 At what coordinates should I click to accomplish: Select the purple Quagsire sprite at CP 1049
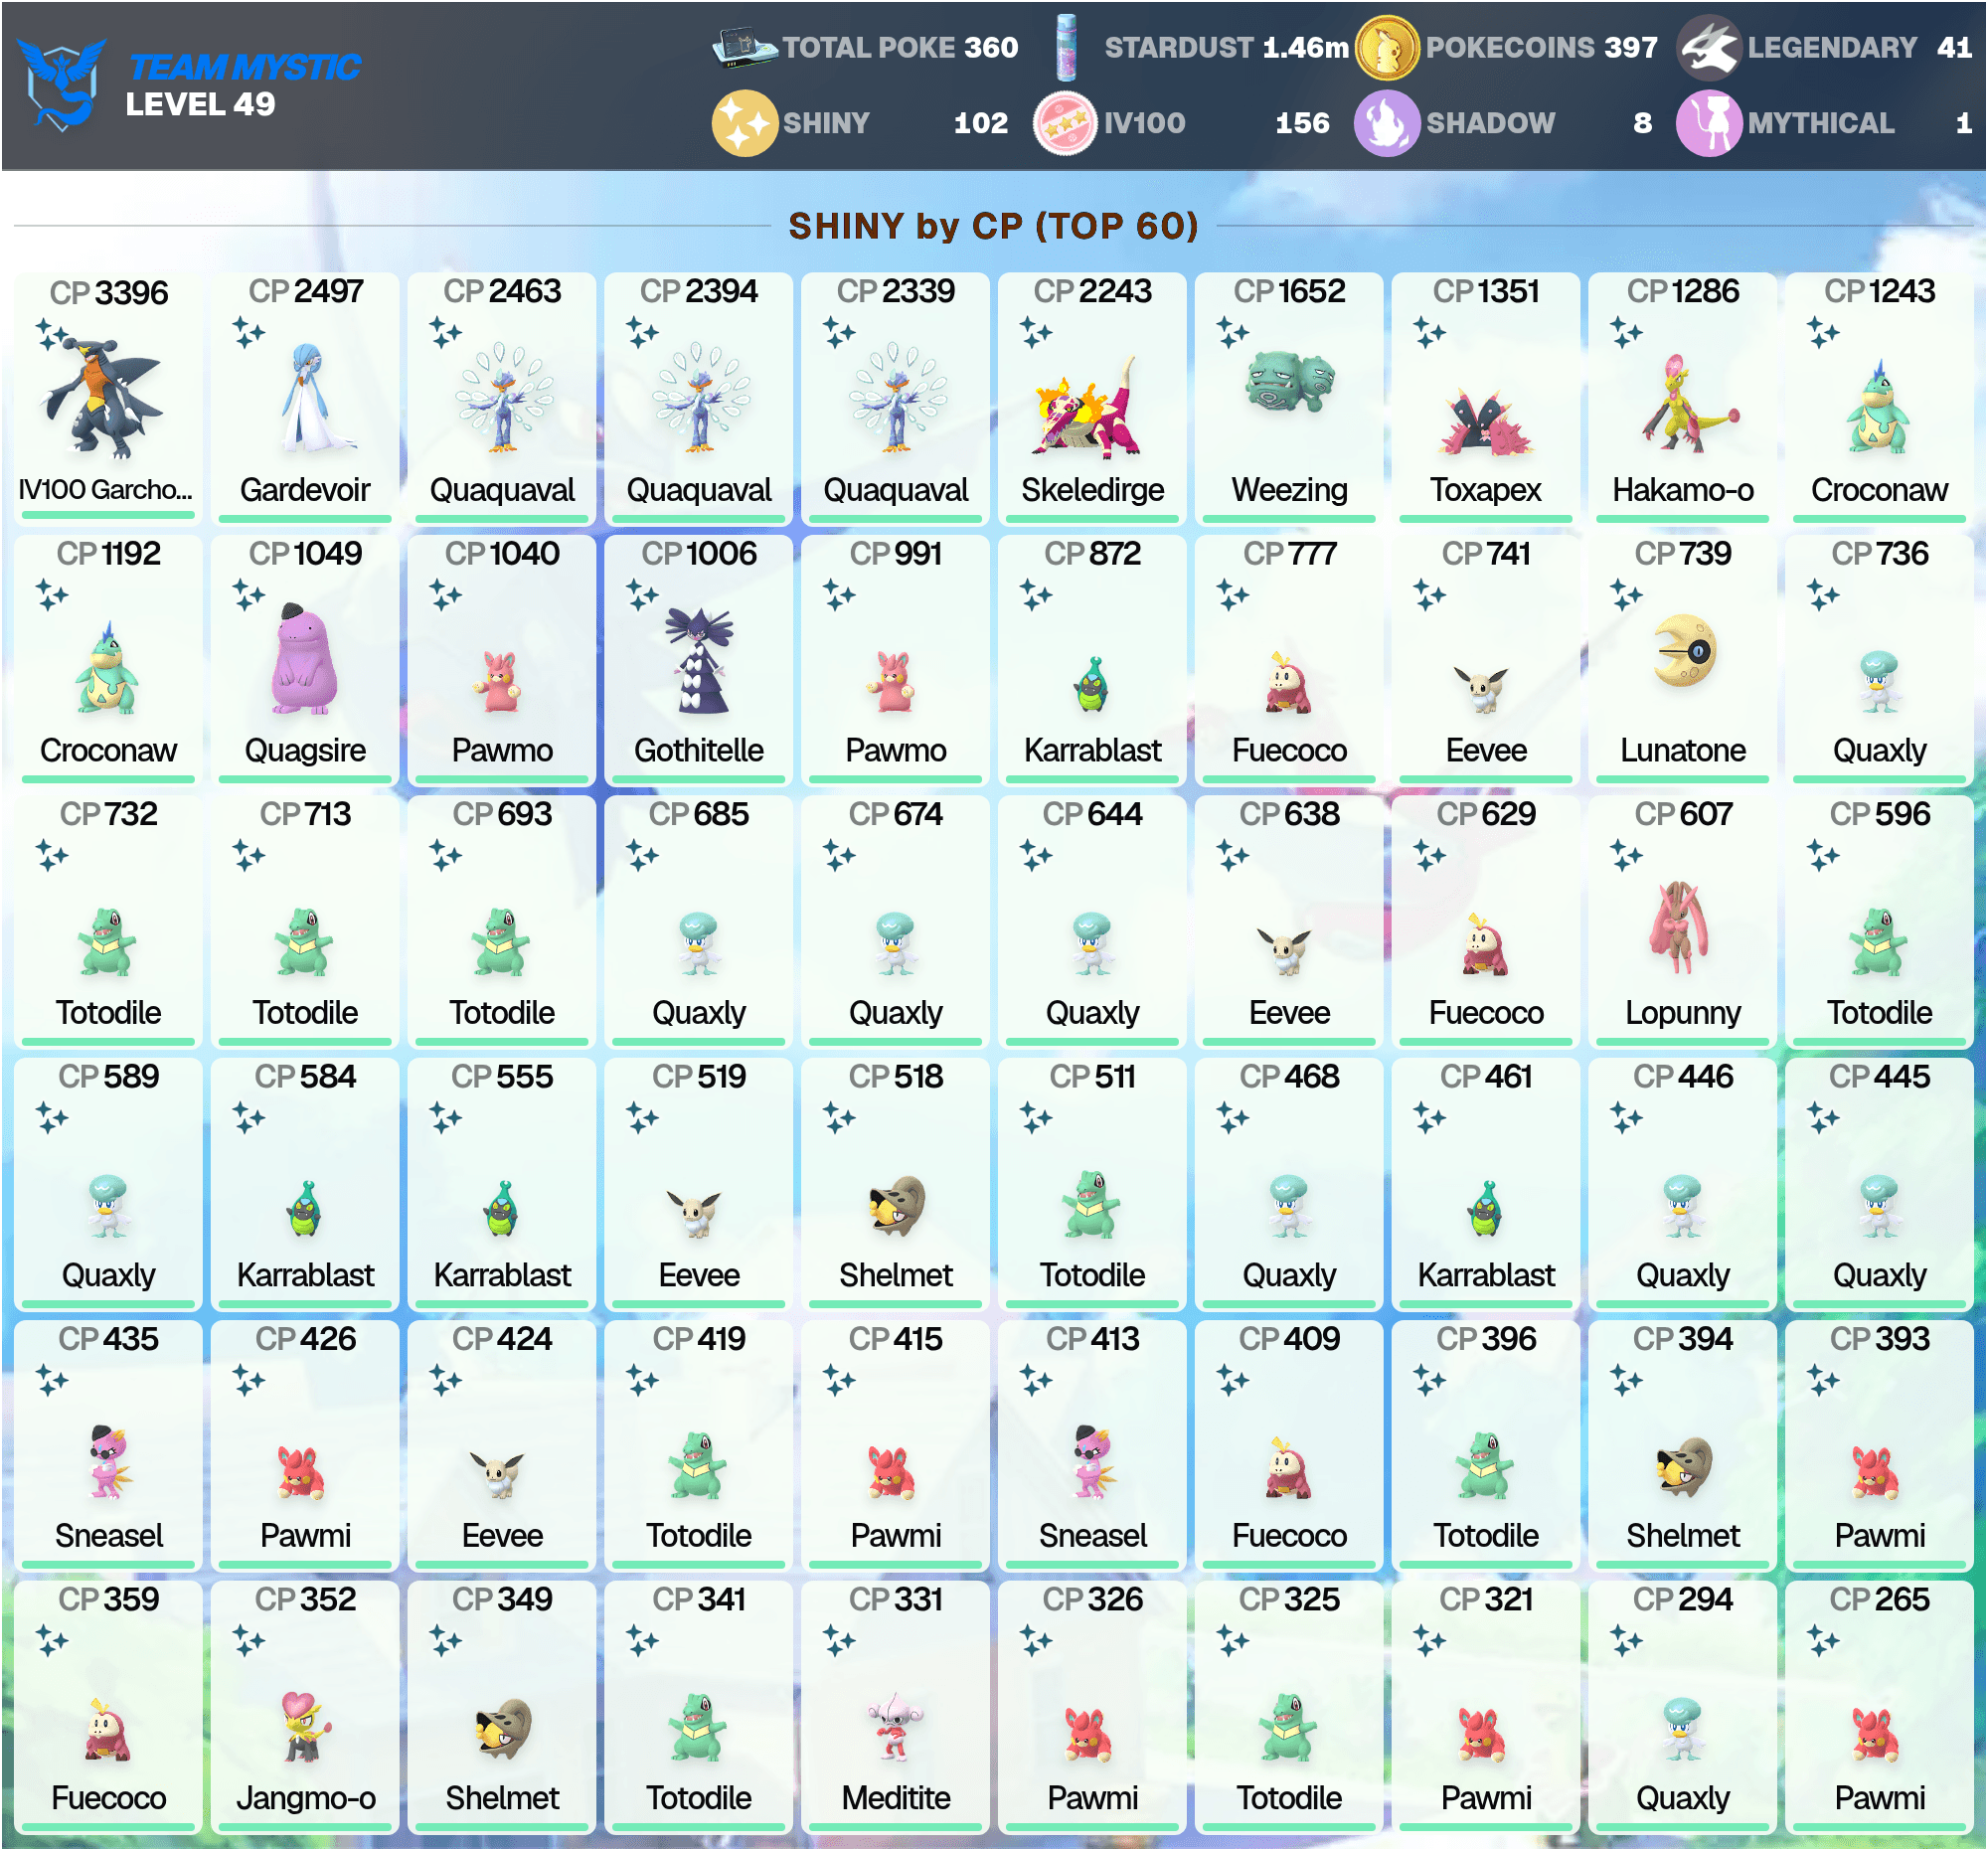pos(304,659)
